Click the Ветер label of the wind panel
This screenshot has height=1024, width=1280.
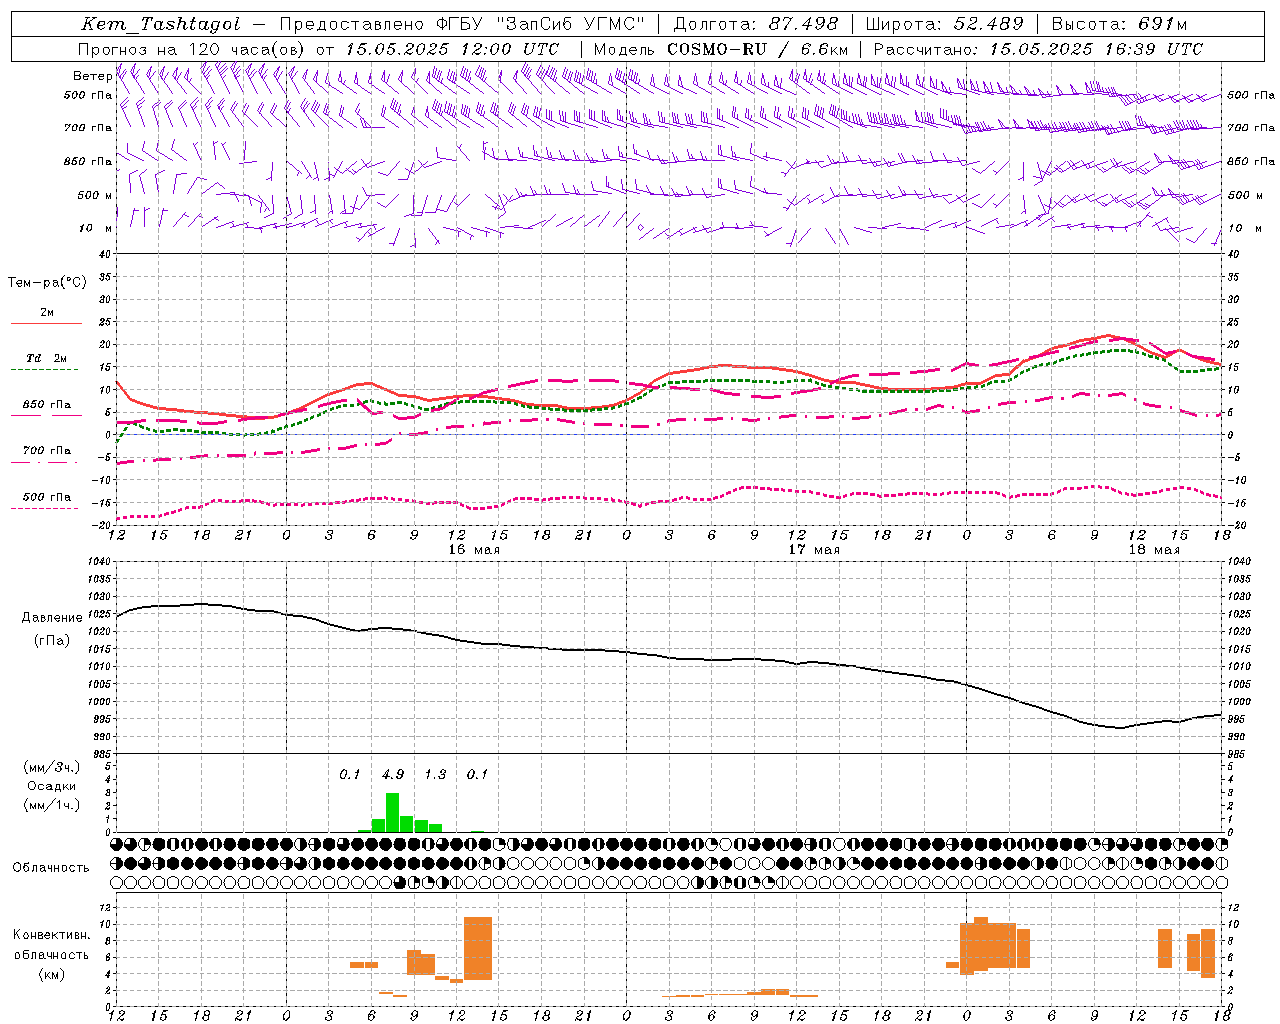pos(92,76)
